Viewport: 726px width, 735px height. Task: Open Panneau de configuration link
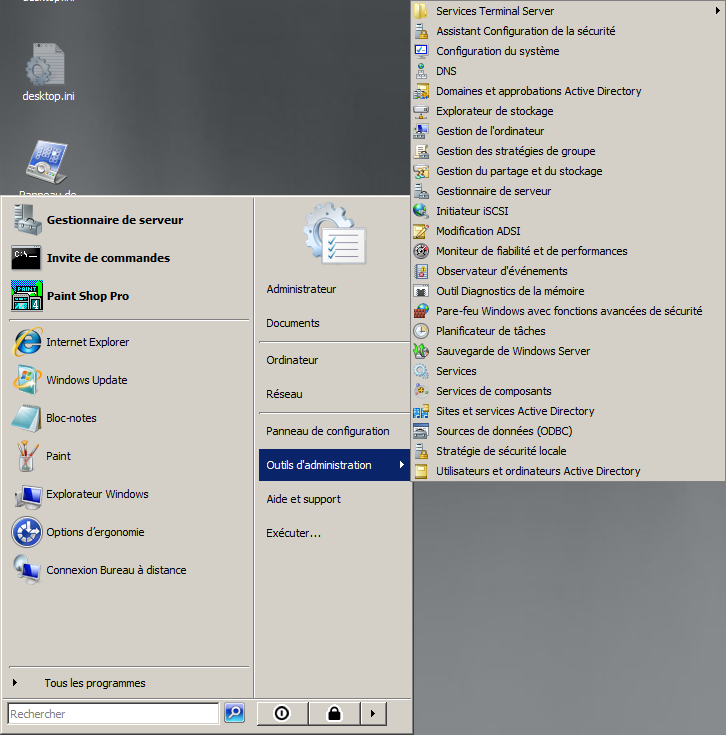[327, 431]
